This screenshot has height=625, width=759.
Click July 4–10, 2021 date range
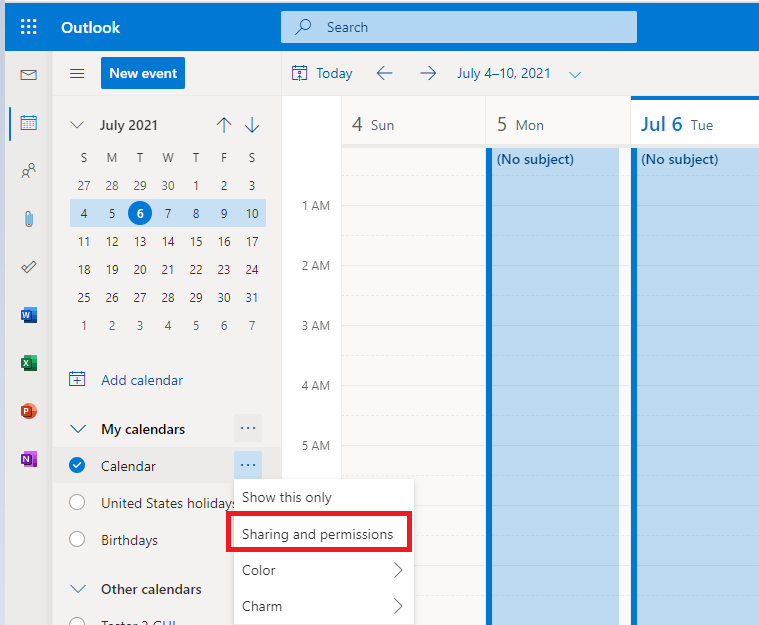click(x=504, y=73)
